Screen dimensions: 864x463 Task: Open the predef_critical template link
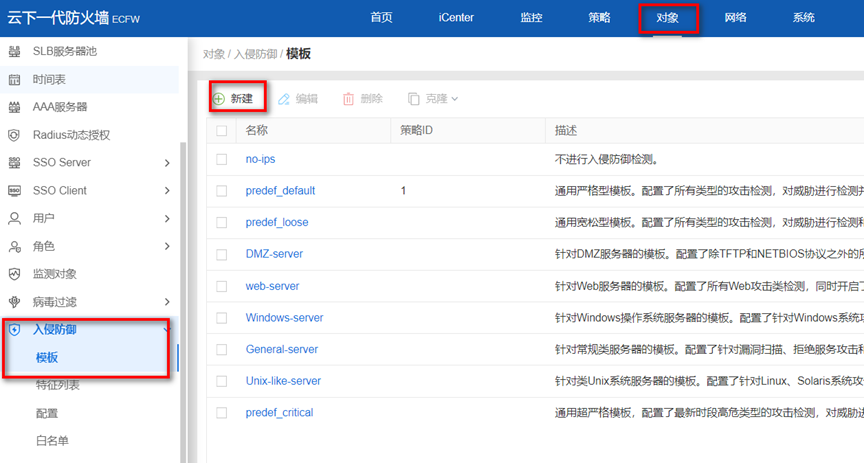pyautogui.click(x=279, y=413)
